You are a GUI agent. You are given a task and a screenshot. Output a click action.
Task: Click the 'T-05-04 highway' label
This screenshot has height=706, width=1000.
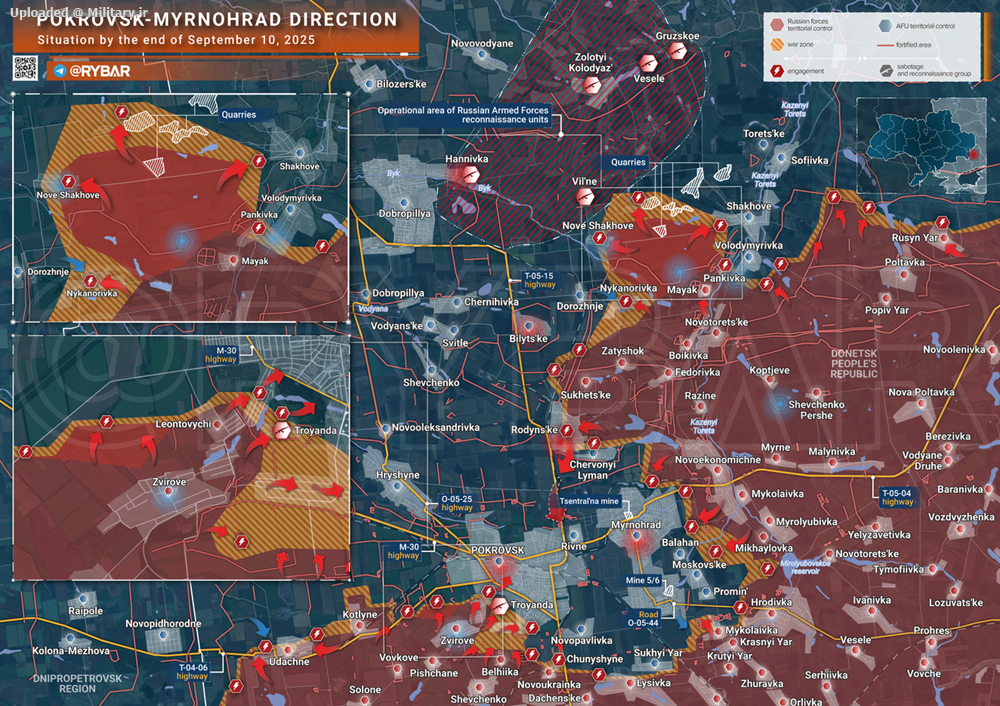897,497
